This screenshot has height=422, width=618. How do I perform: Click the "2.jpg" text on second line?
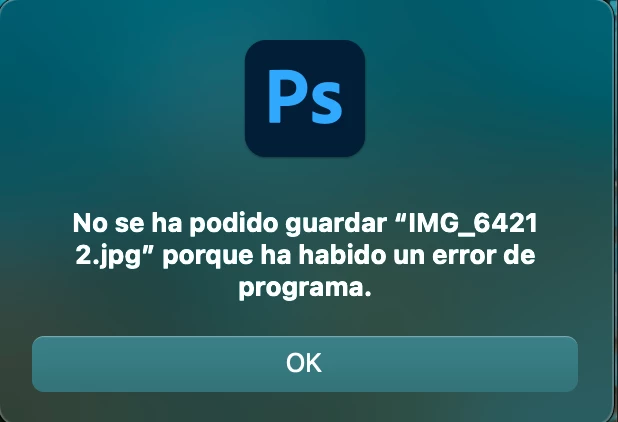(108, 256)
